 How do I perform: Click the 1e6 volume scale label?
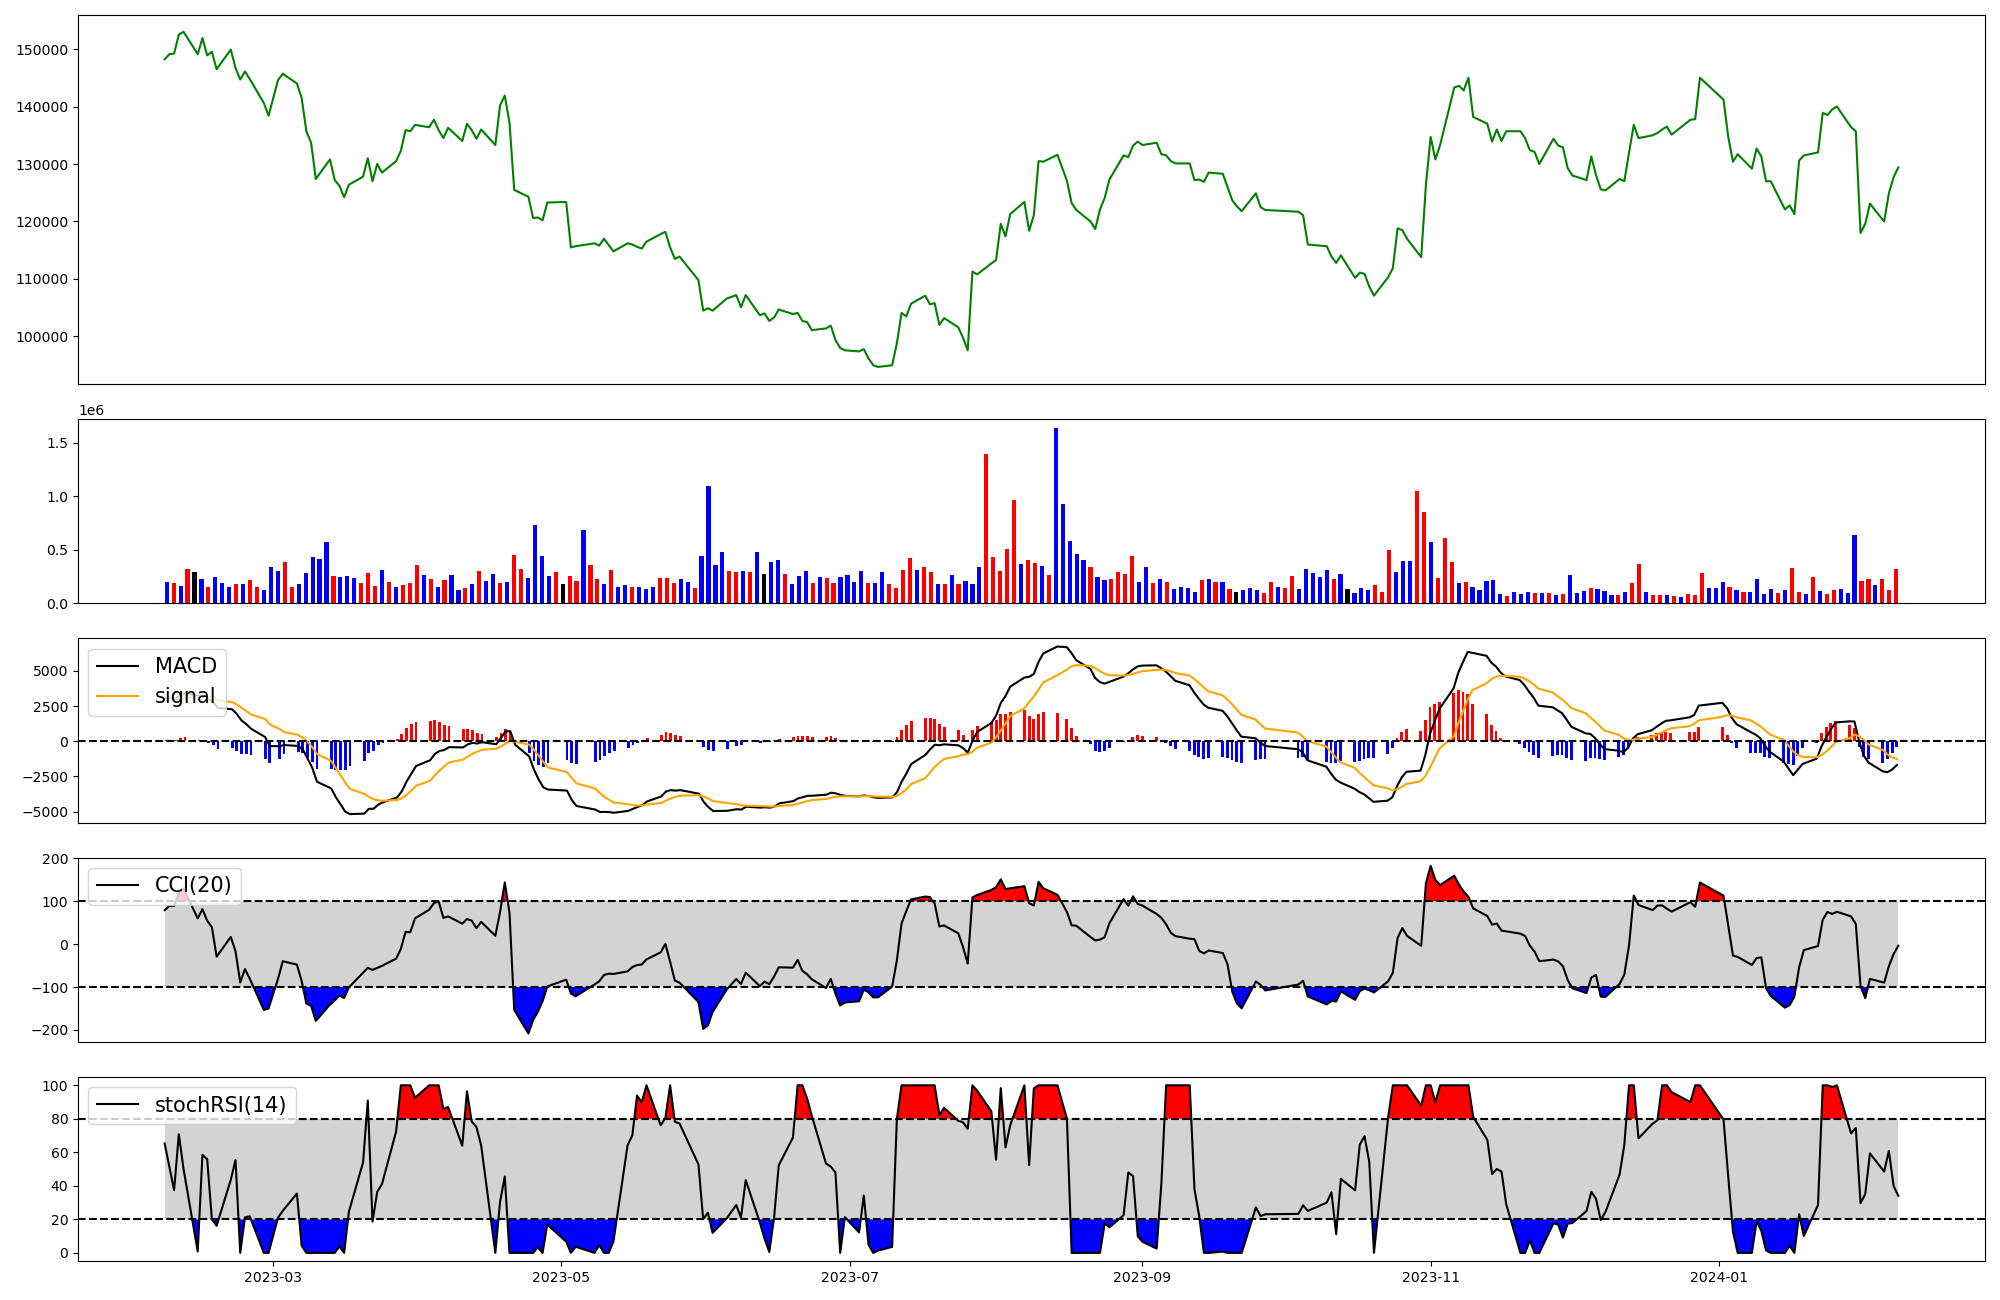91,411
